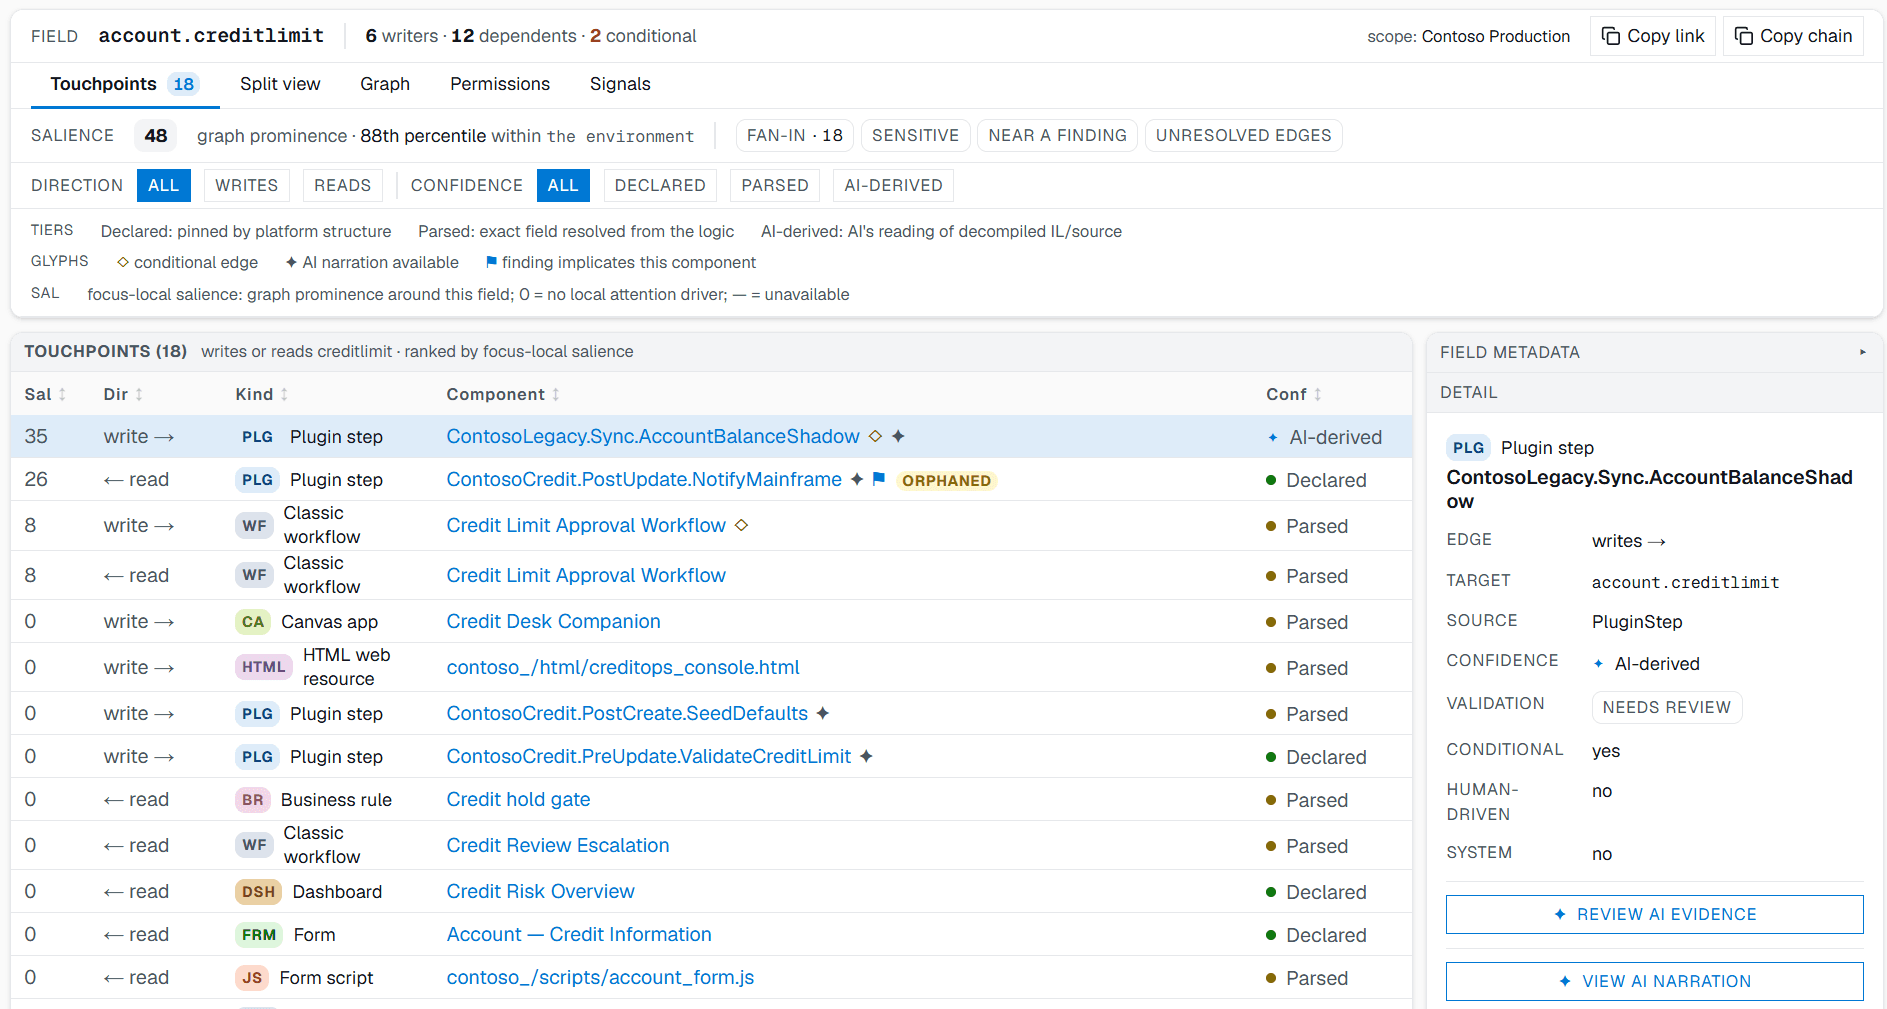Collapse the Field Metadata panel arrow
The height and width of the screenshot is (1009, 1887).
click(1862, 352)
